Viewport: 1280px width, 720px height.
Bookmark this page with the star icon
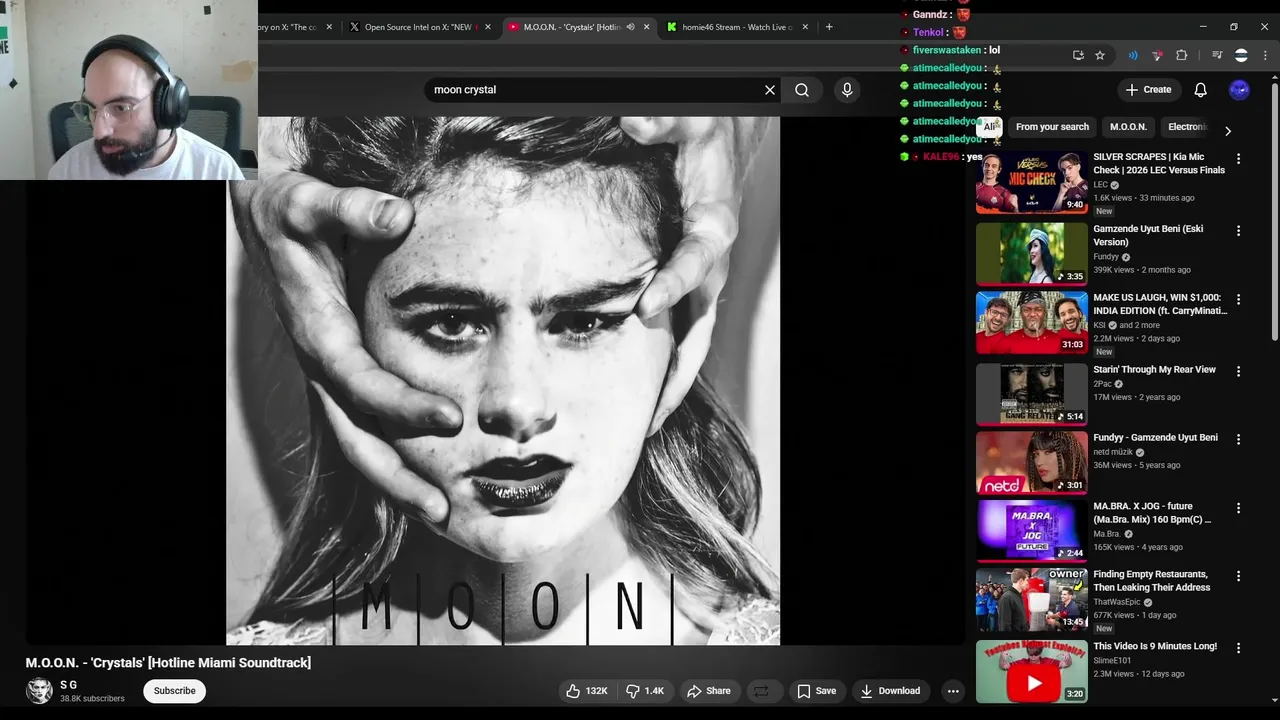click(x=1100, y=55)
